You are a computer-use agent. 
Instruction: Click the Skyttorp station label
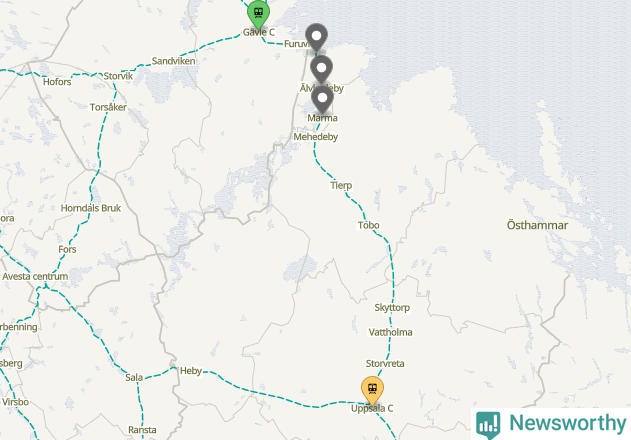coord(392,308)
